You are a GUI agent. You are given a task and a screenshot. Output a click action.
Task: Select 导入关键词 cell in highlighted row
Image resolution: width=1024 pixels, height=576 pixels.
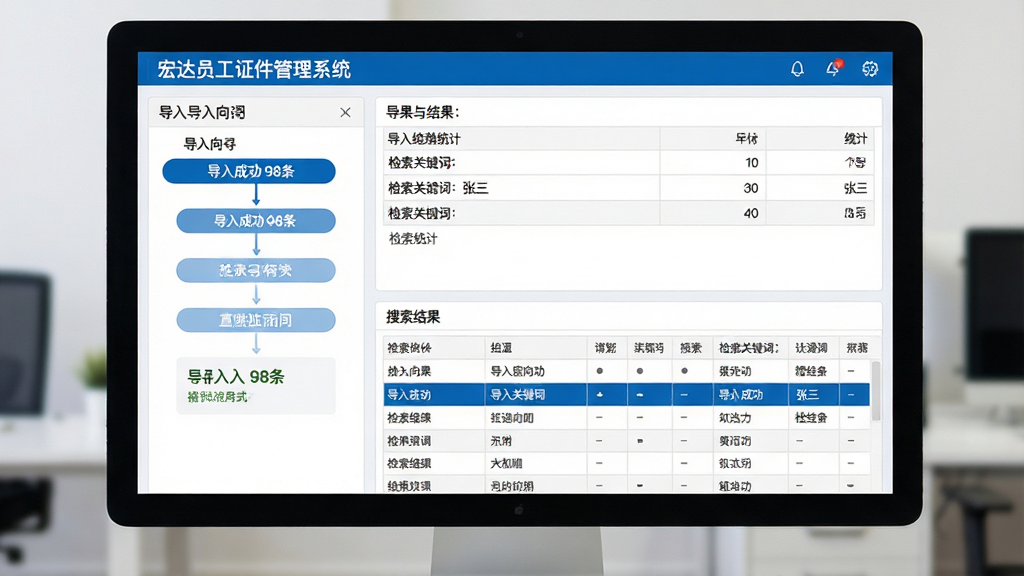[x=517, y=394]
